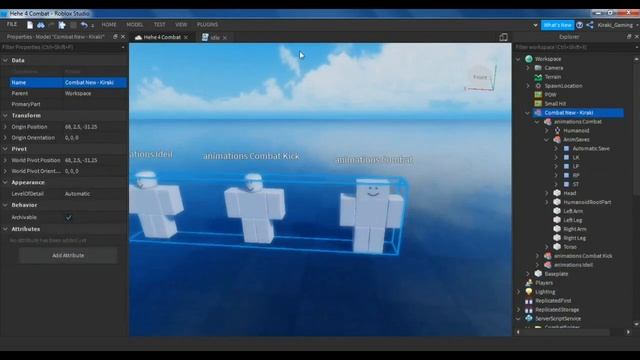Click the Undo arrow in quick-access toolbar
The image size is (640, 360).
point(84,25)
